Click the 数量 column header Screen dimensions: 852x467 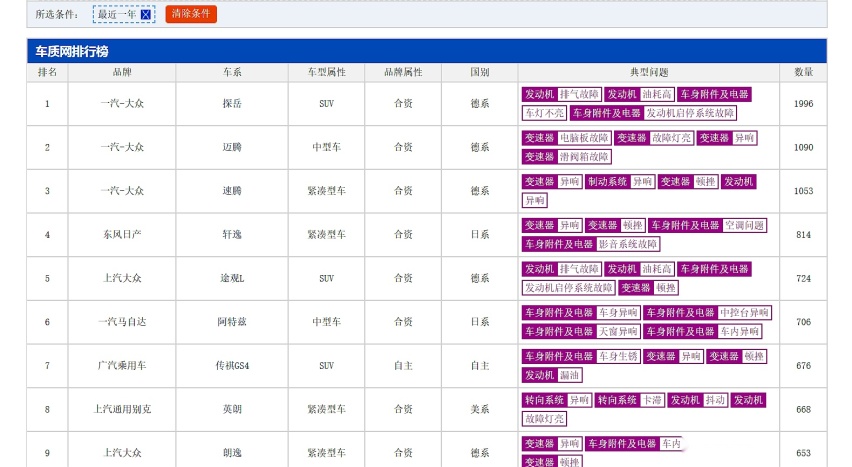[803, 72]
